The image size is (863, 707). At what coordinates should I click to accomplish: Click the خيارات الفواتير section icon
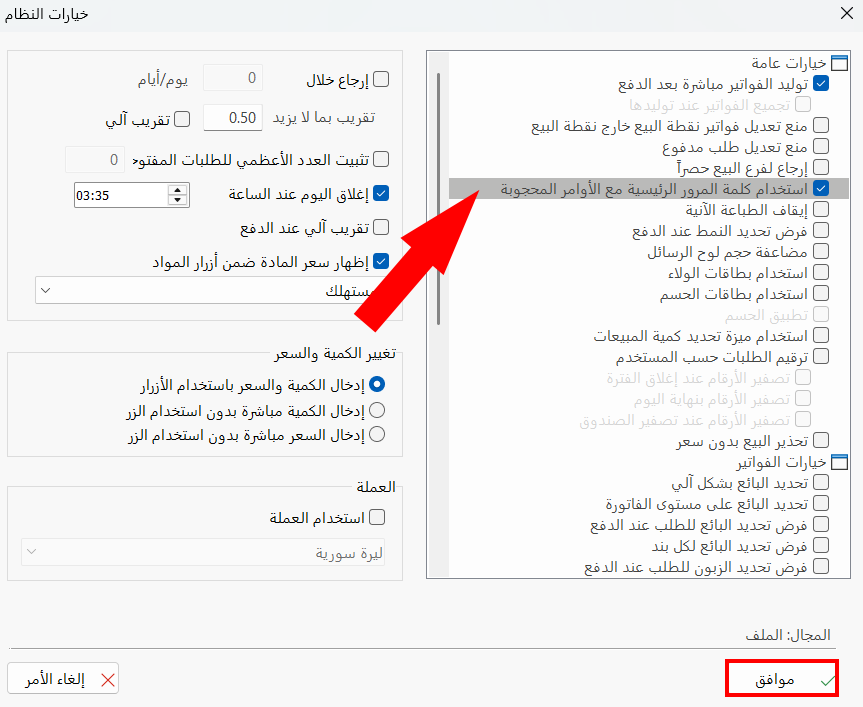[x=838, y=461]
